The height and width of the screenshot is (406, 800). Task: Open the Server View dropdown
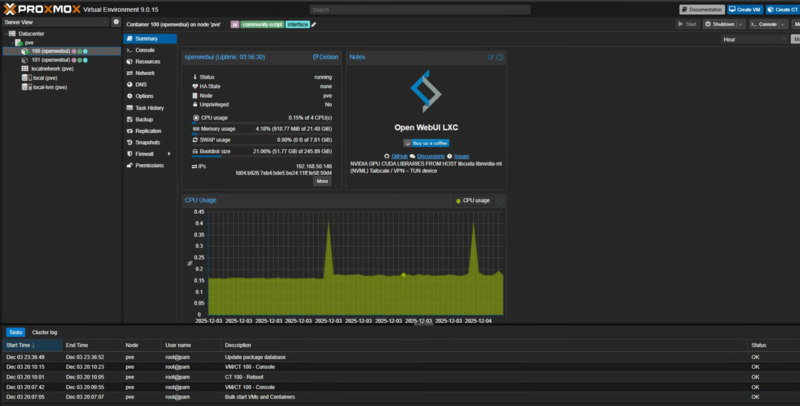click(x=55, y=21)
